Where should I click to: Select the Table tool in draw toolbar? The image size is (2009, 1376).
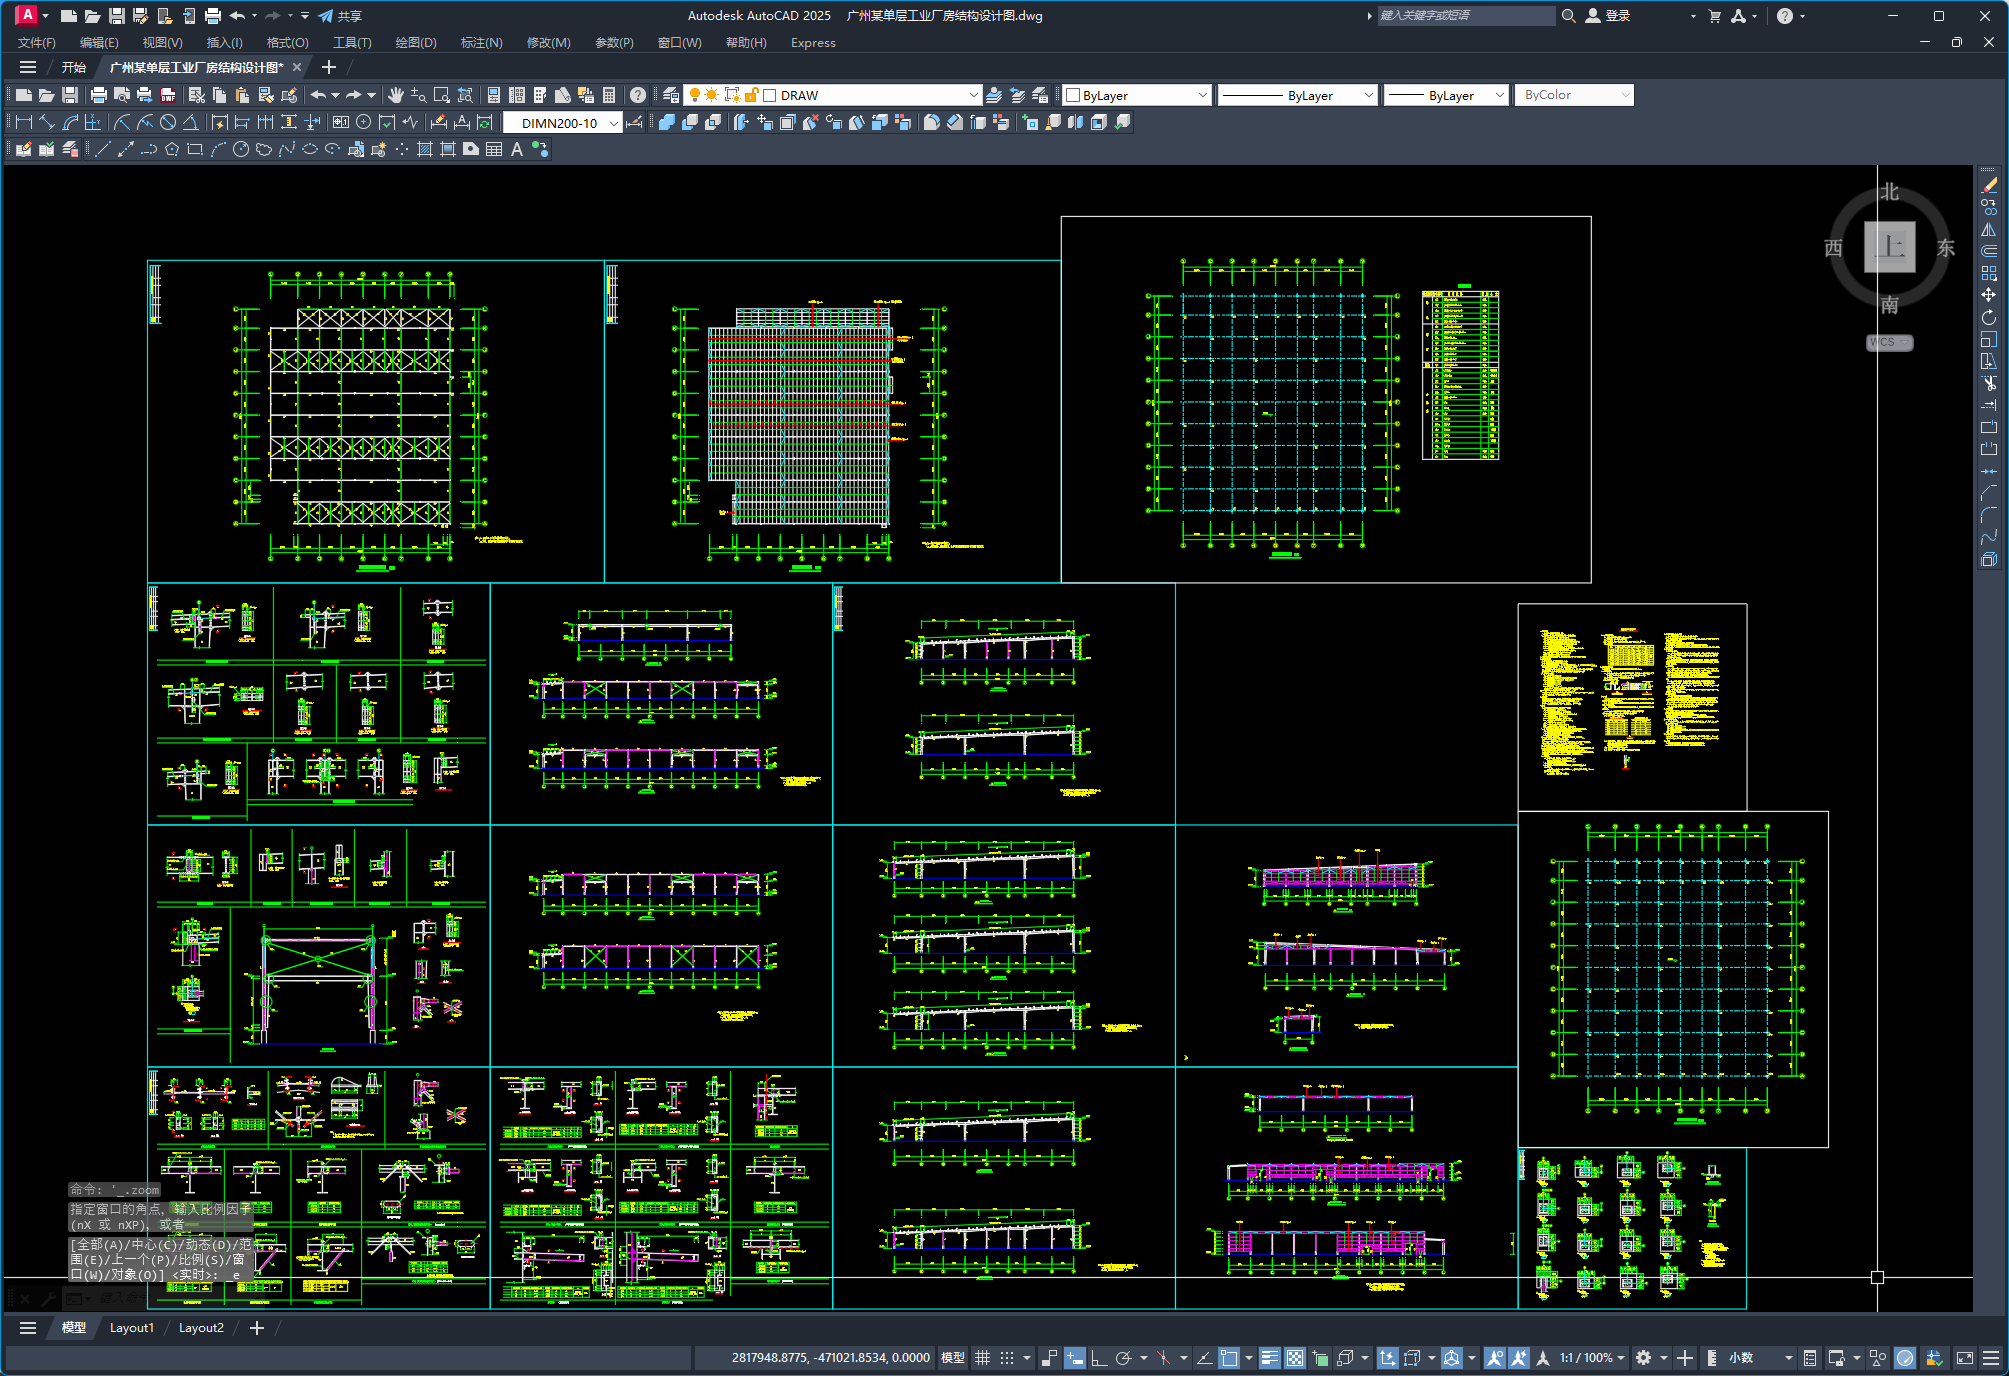click(x=494, y=149)
